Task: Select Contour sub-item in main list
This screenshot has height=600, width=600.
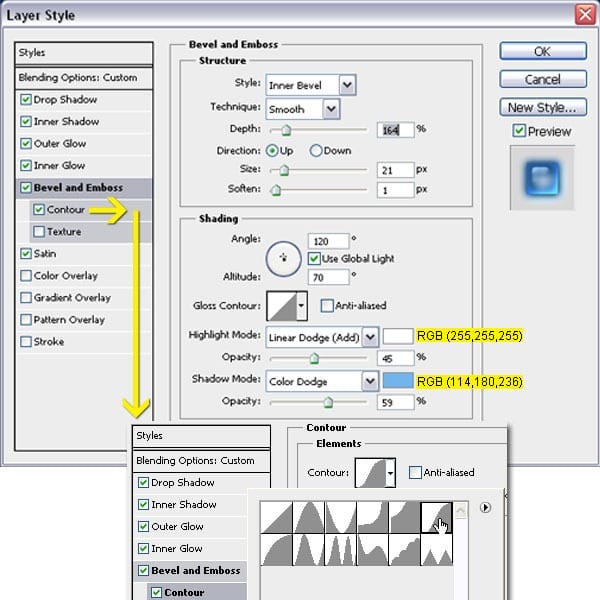Action: (65, 210)
